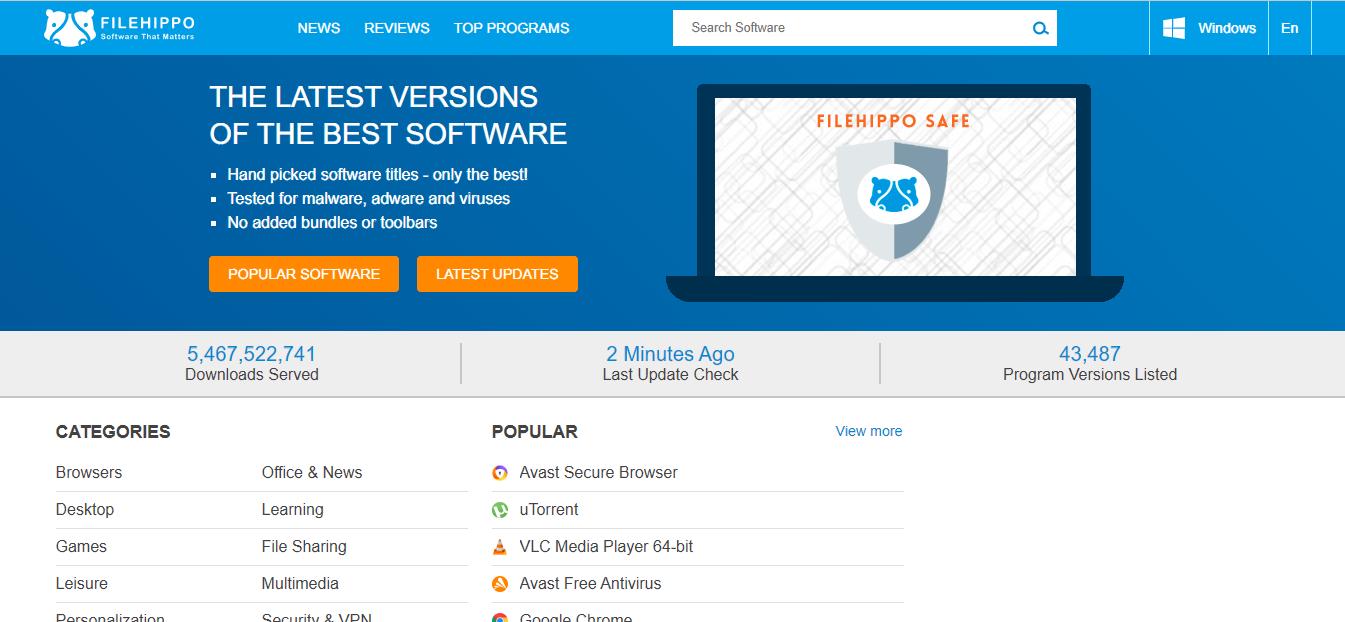Open the News menu item
This screenshot has width=1345, height=622.
(319, 28)
